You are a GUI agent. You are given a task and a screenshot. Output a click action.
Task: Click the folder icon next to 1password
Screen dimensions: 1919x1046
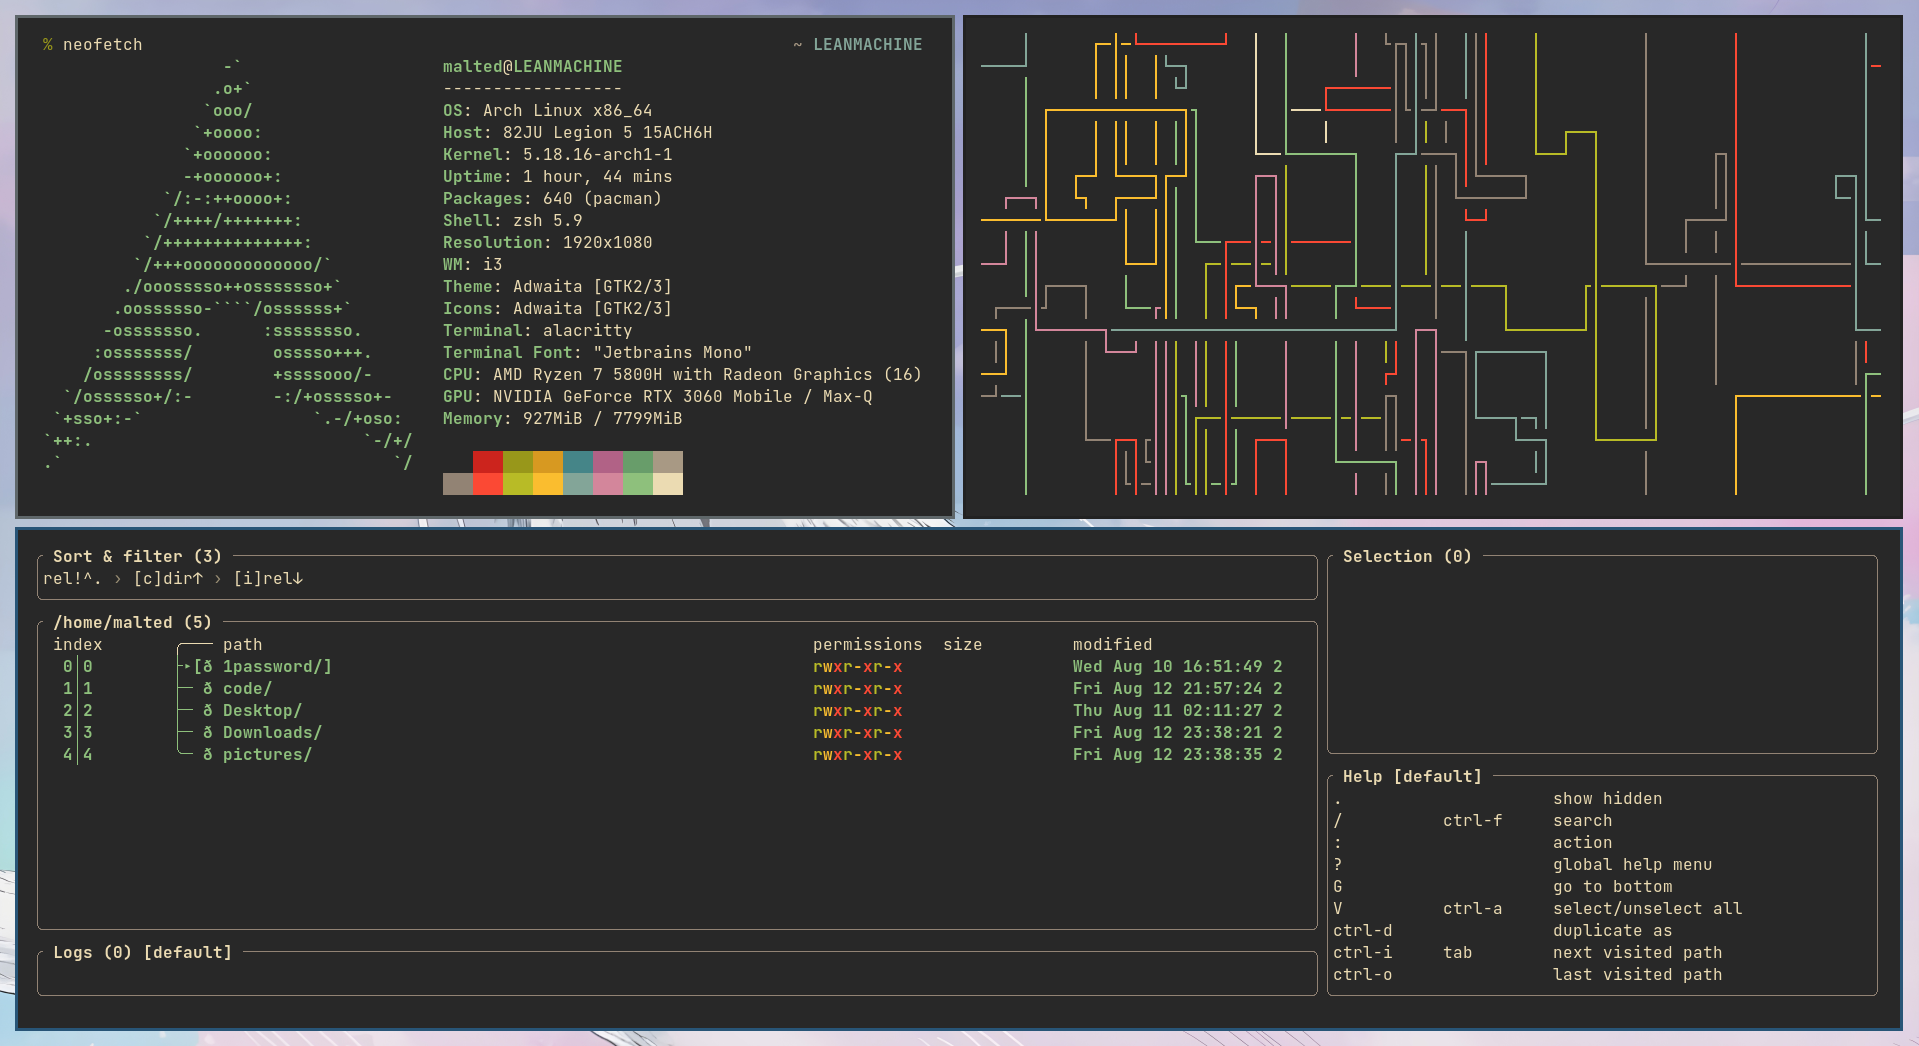coord(208,667)
